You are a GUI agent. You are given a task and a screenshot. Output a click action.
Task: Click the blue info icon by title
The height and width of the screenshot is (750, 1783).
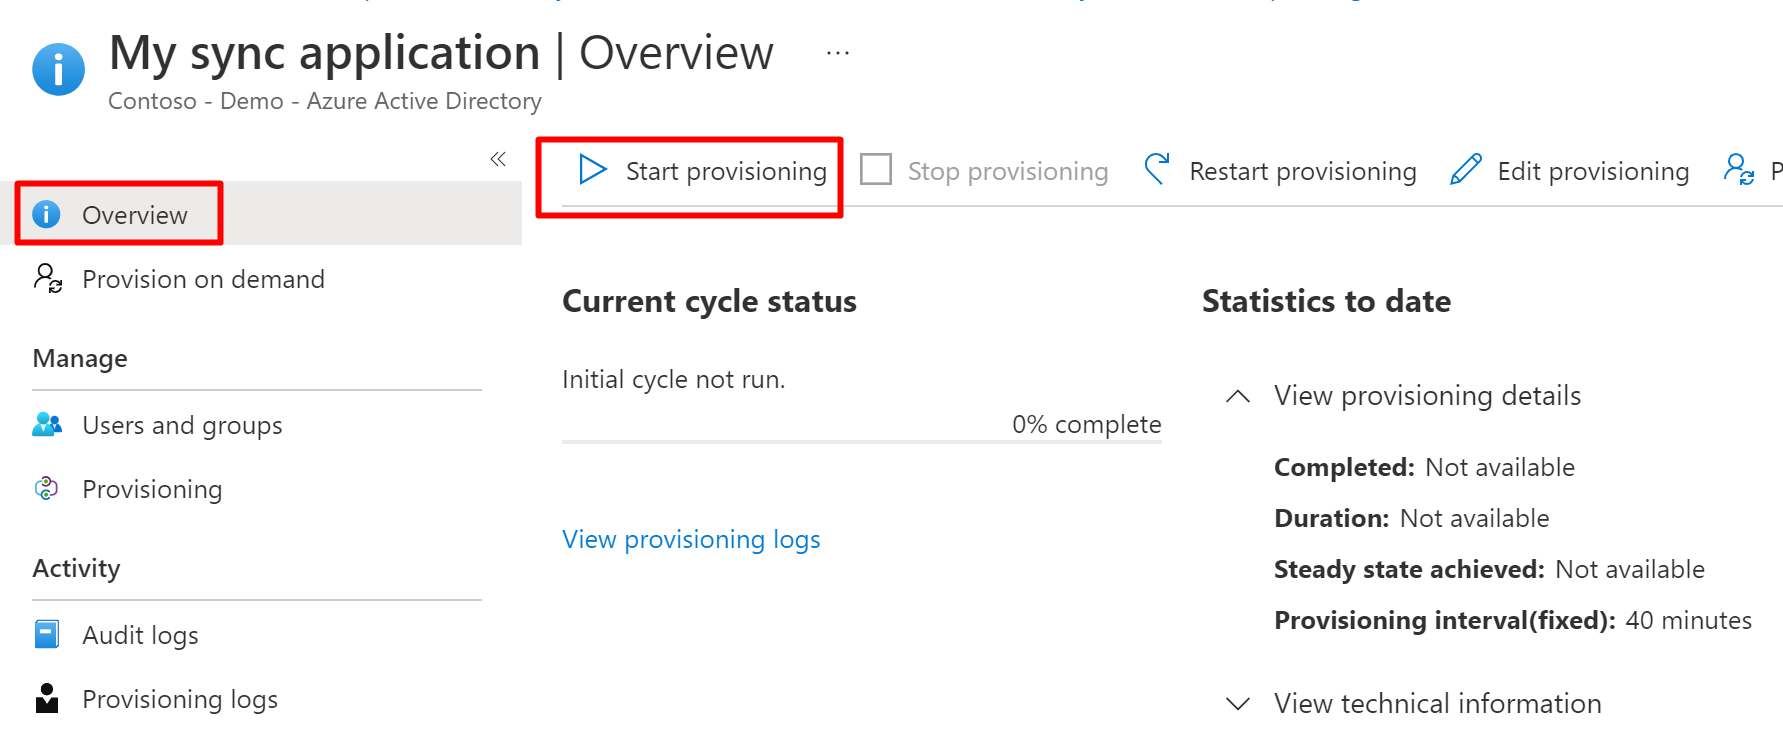(x=59, y=69)
